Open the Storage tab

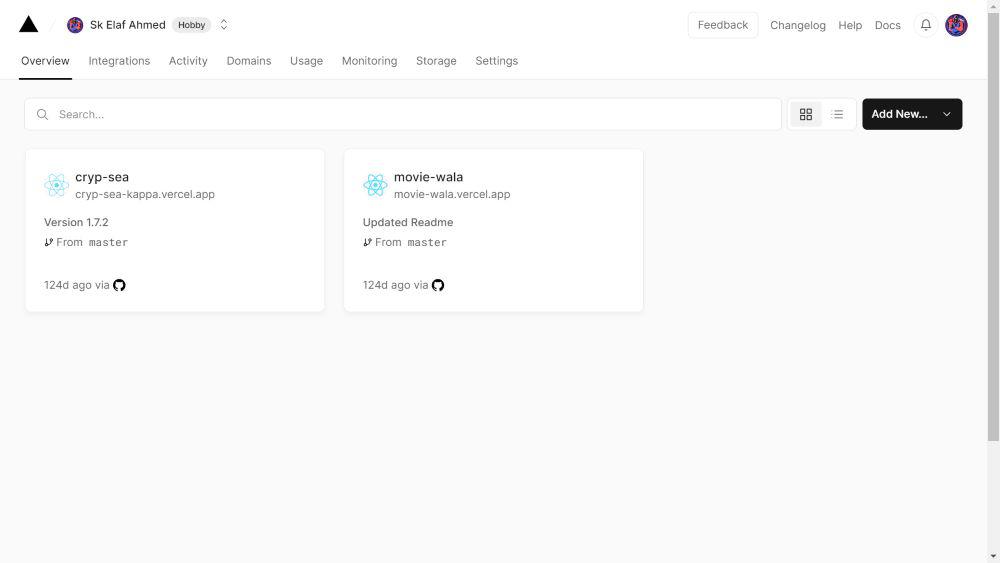[436, 61]
